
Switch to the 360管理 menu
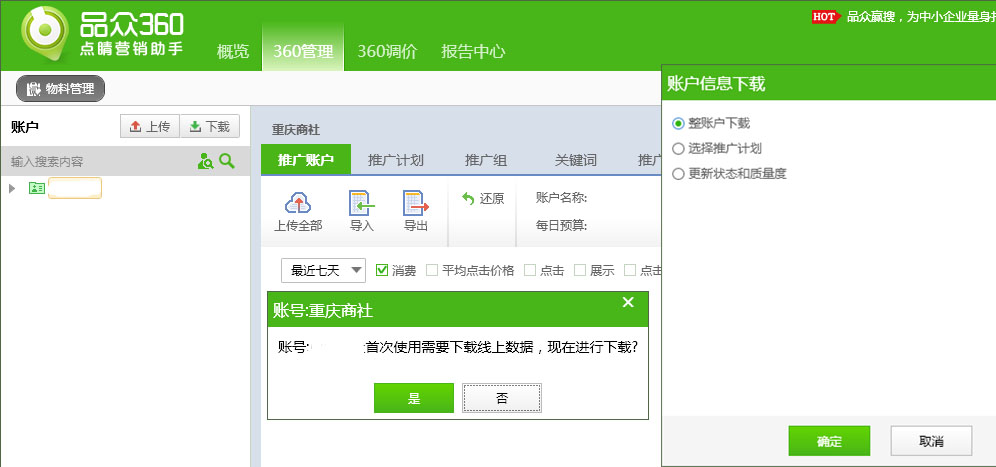[x=303, y=51]
